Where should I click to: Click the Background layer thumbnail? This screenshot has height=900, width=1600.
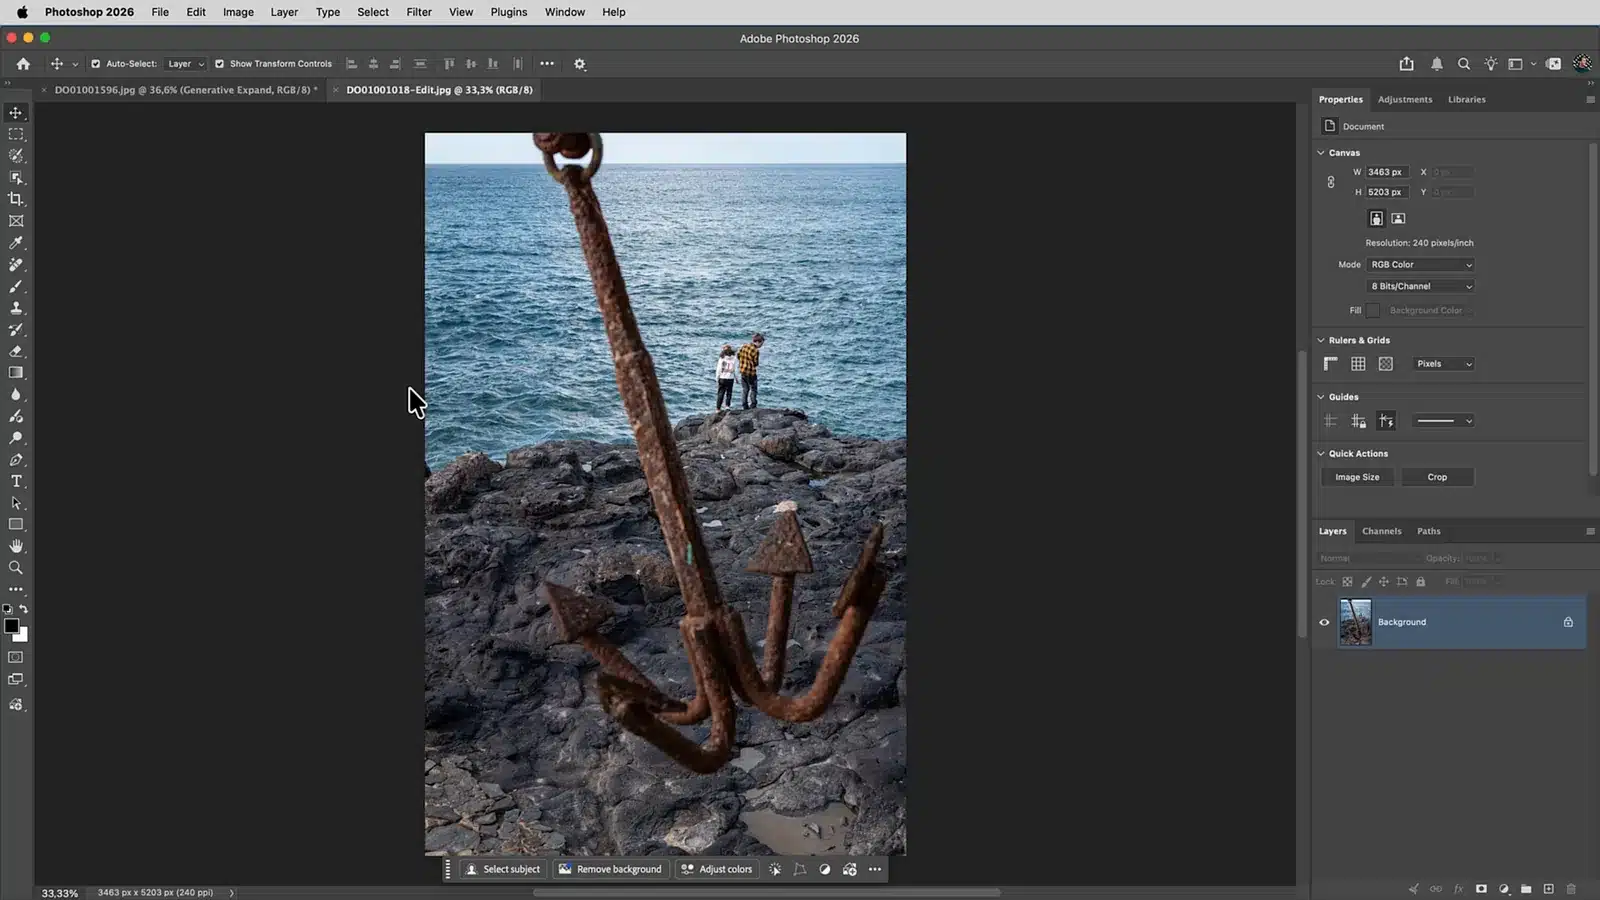pyautogui.click(x=1355, y=622)
